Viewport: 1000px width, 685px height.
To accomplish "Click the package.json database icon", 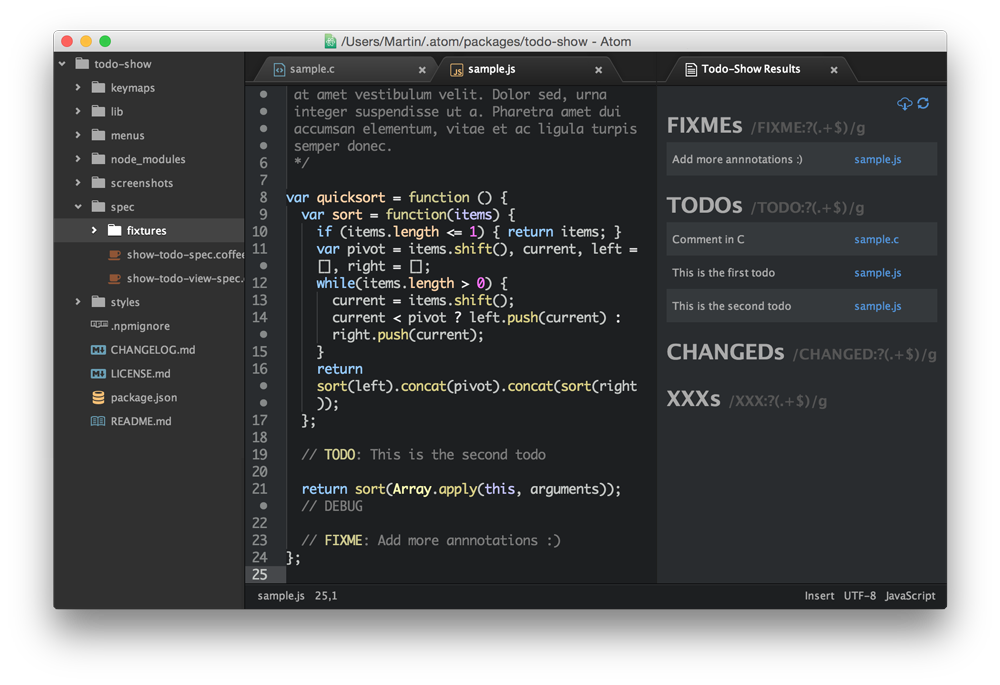I will (98, 397).
